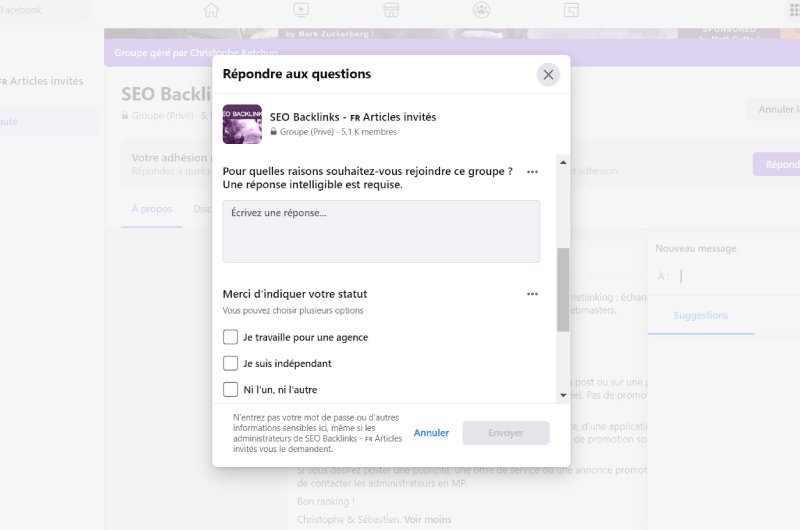Check Ni l'un, ni l'autre option
The height and width of the screenshot is (530, 800).
click(x=231, y=389)
